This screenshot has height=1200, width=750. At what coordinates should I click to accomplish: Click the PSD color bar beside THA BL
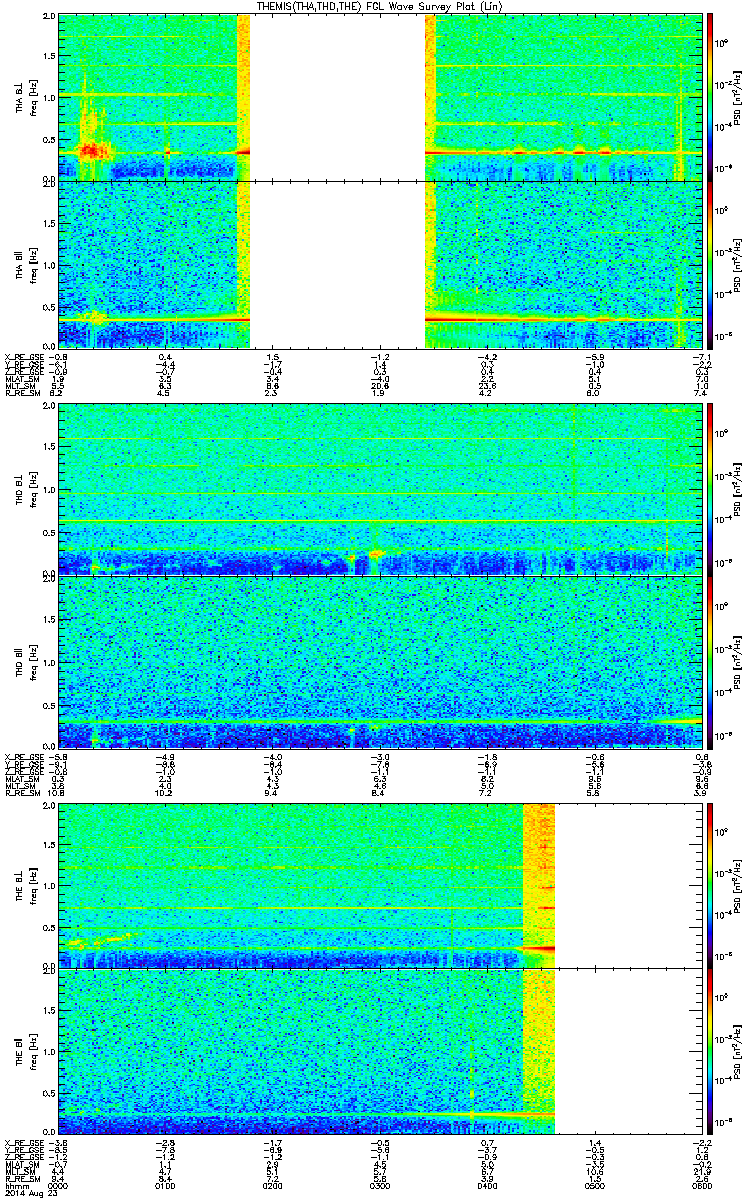[x=710, y=97]
